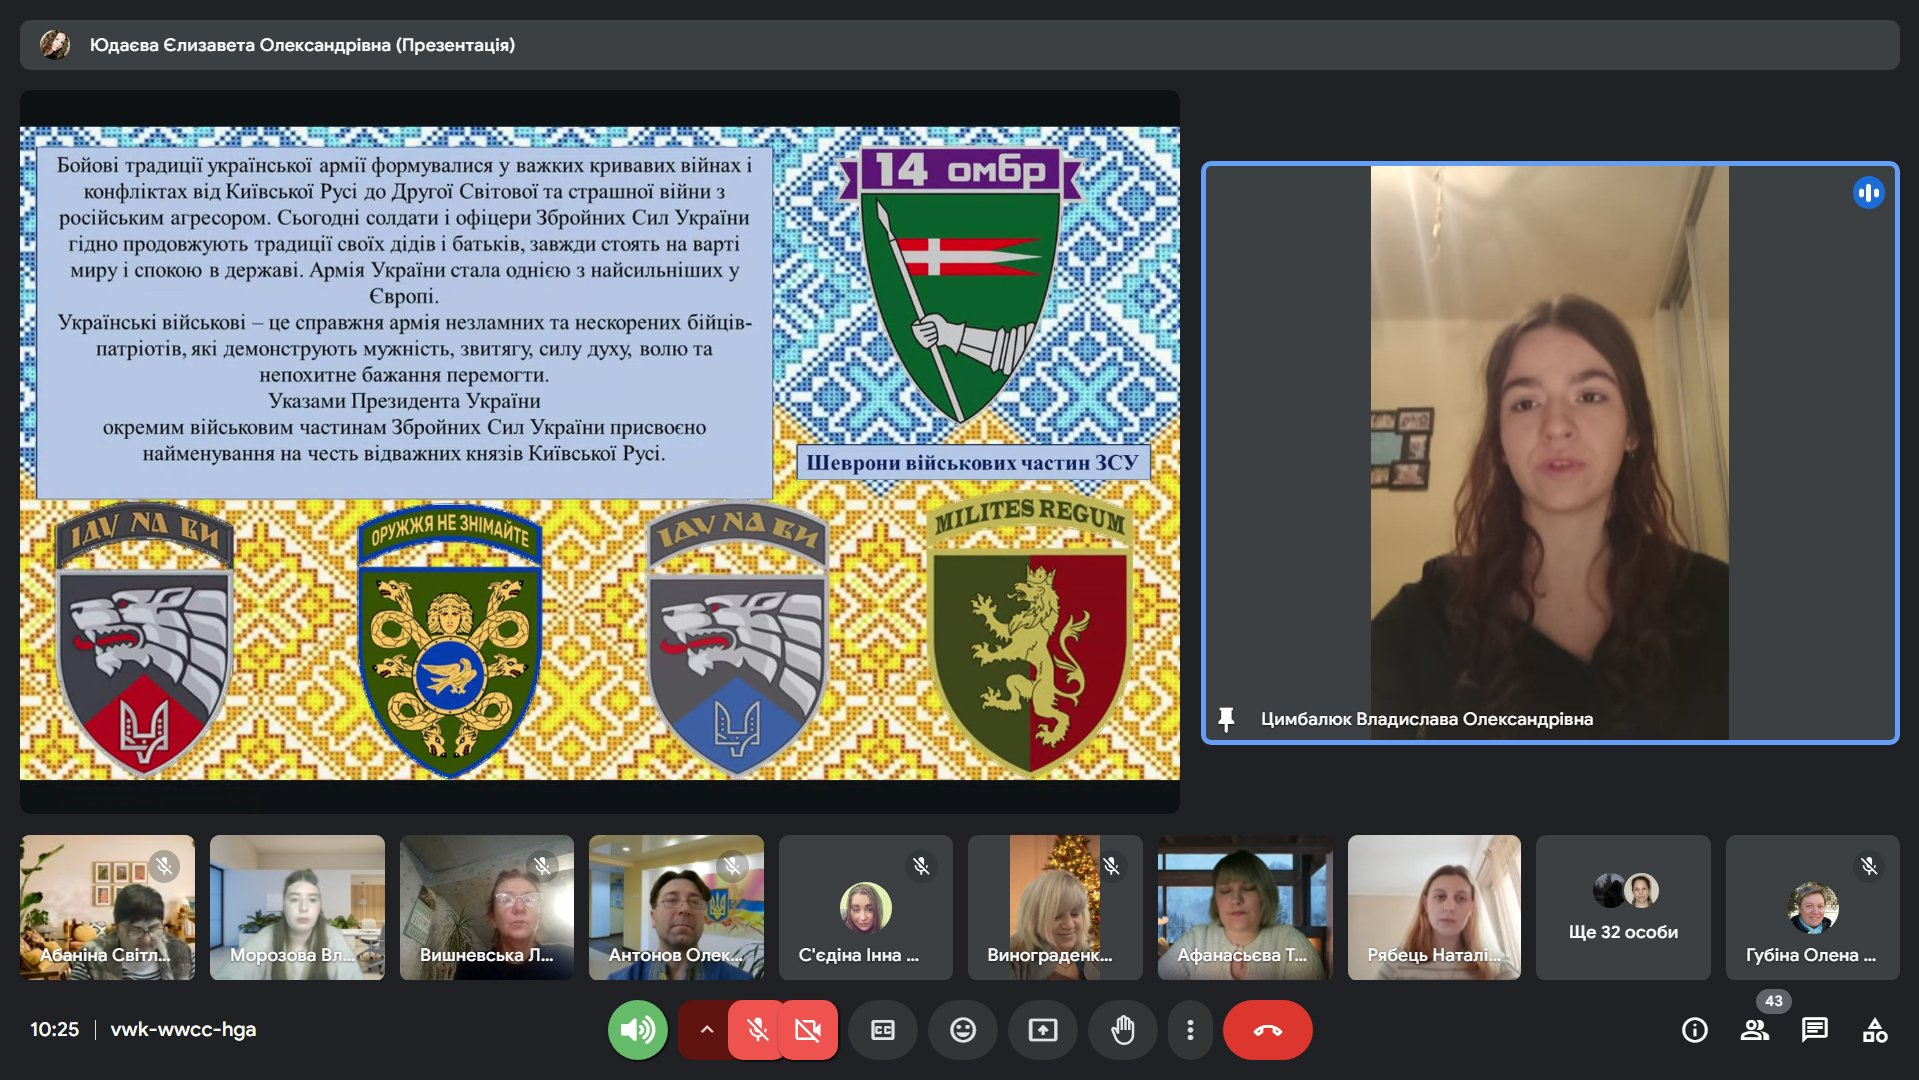The height and width of the screenshot is (1080, 1919).
Task: Select Виноградeнк... participant tile
Action: point(1055,907)
